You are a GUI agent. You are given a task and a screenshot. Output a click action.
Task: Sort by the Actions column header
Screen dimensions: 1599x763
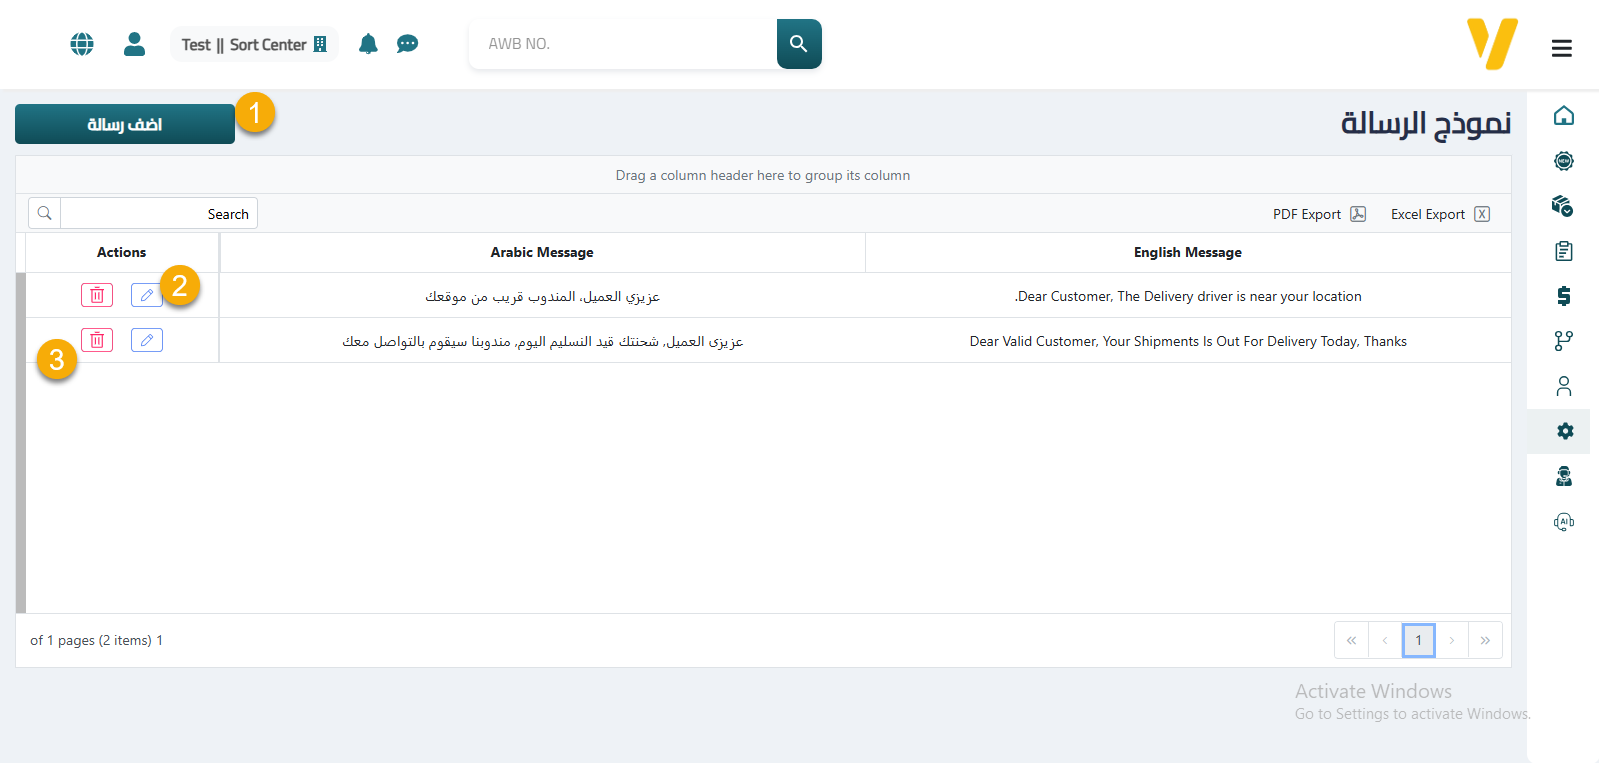tap(122, 253)
